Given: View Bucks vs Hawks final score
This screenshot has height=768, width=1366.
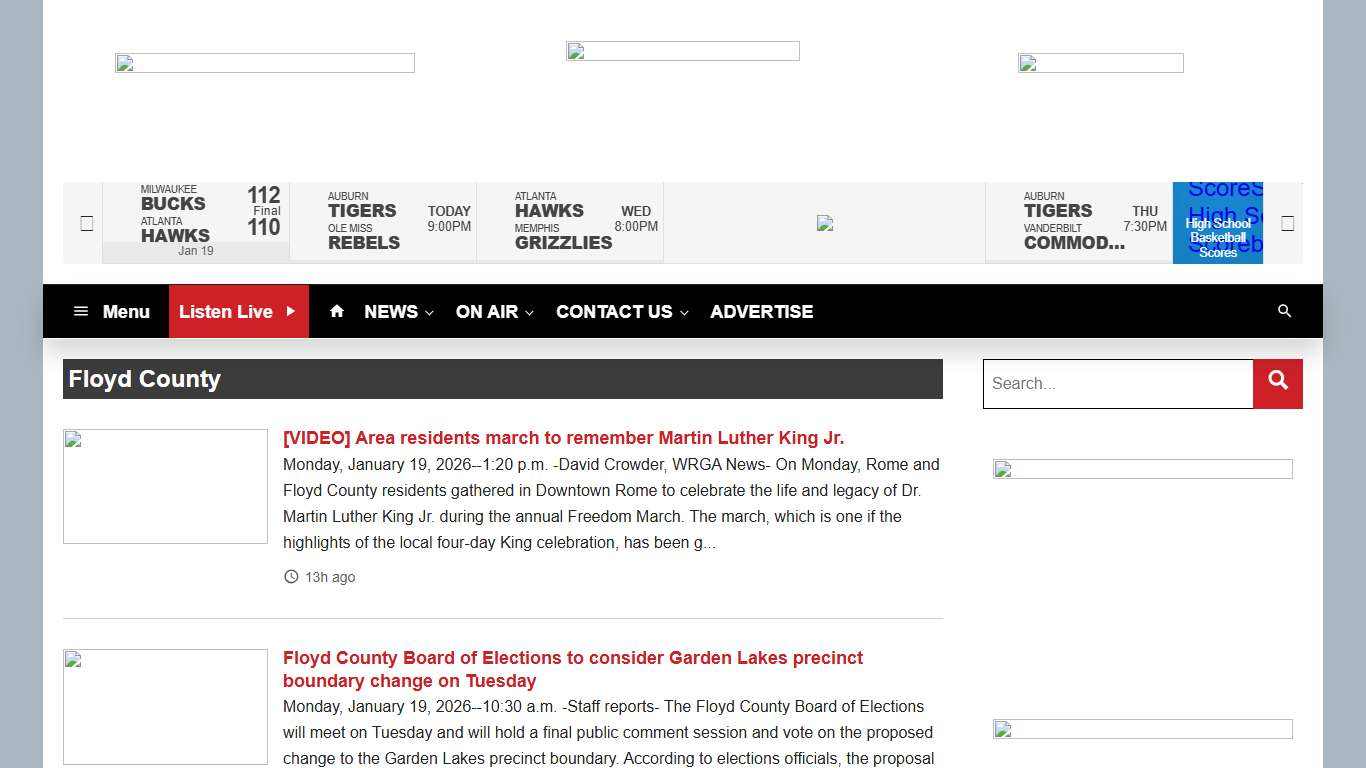Looking at the screenshot, I should pos(196,222).
